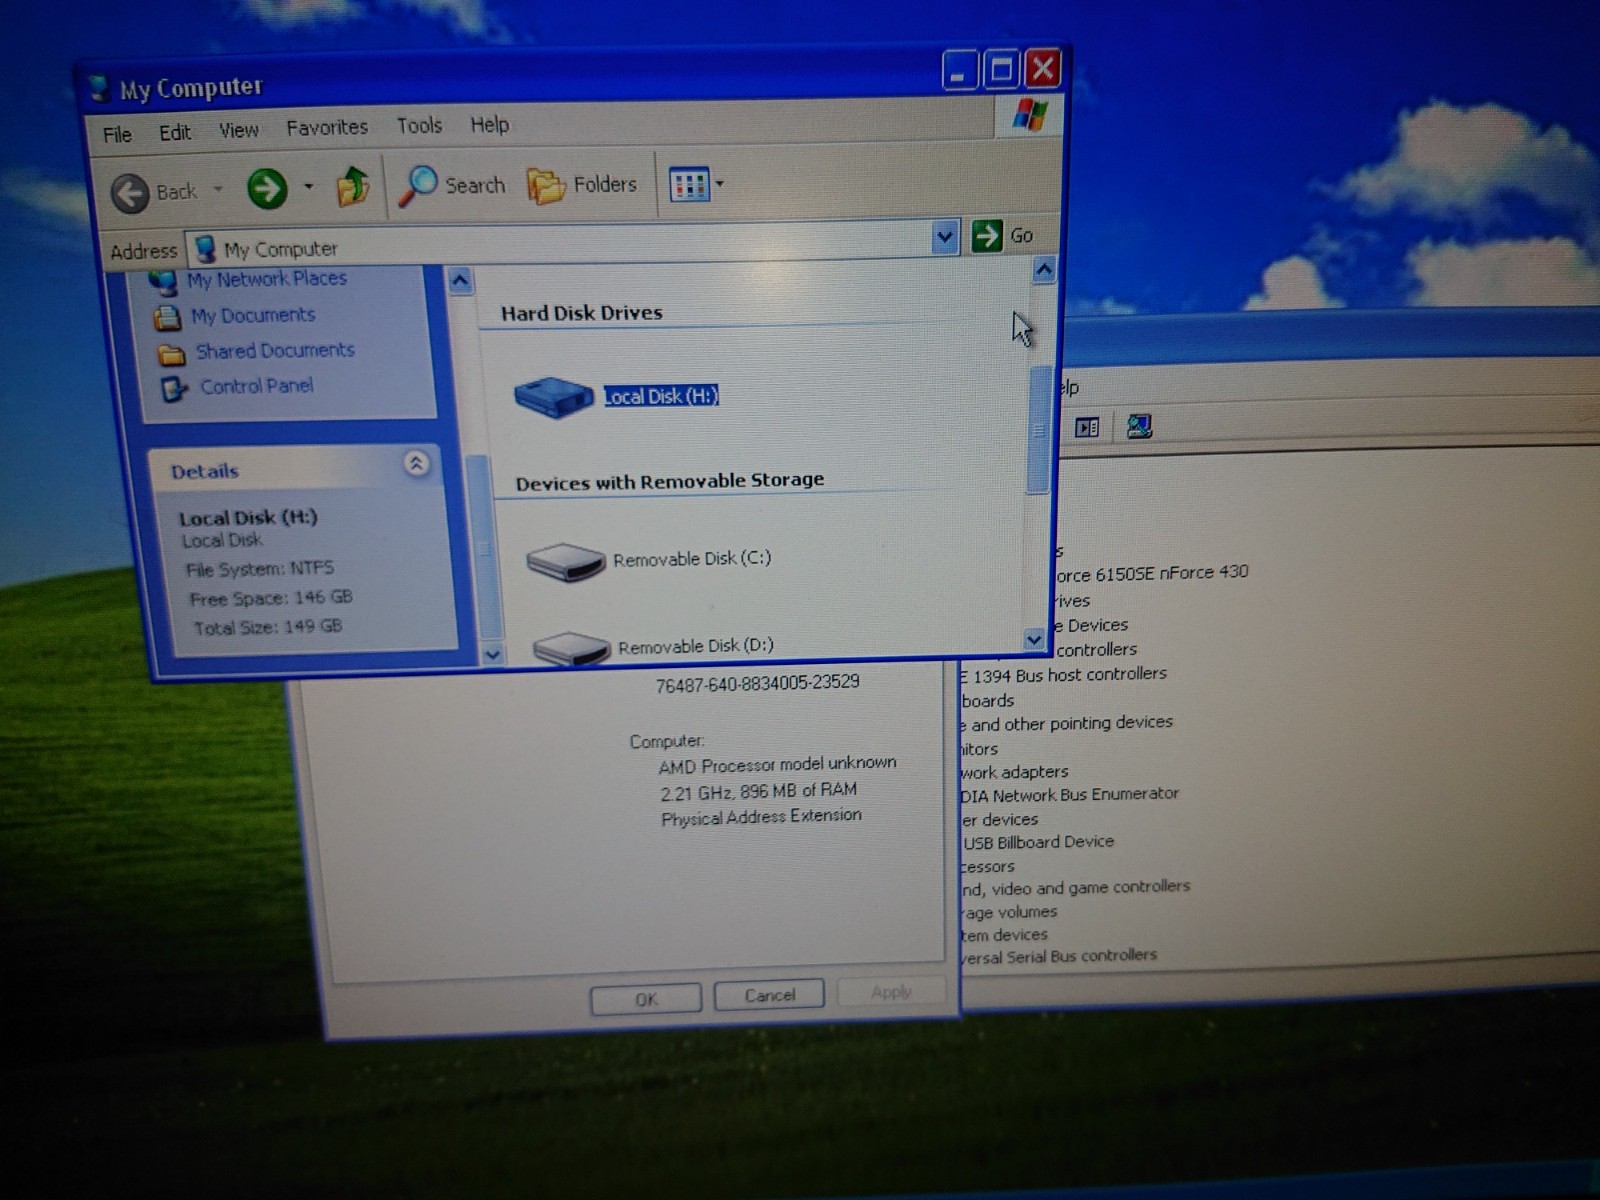
Task: Select 1394 Bus host controllers in Device Manager
Action: pyautogui.click(x=1064, y=675)
